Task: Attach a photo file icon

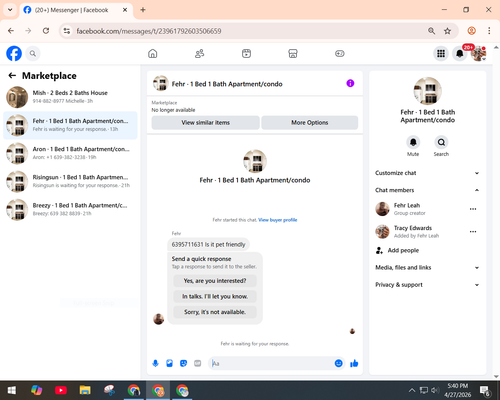Action: (169, 363)
